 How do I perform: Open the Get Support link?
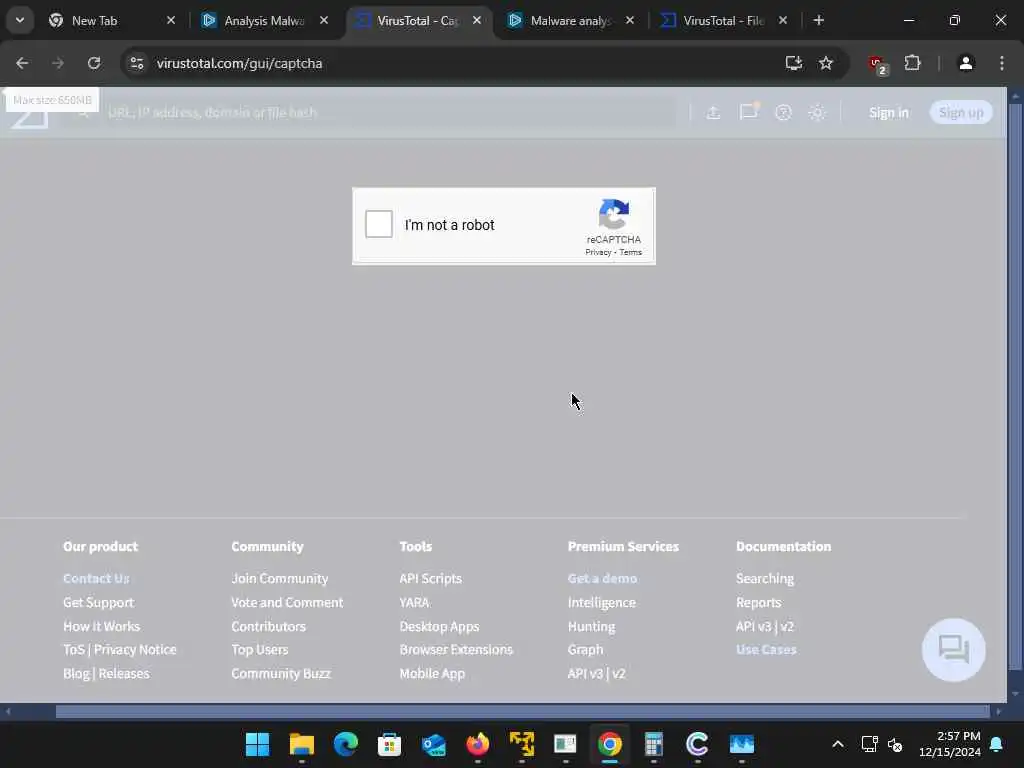point(99,602)
